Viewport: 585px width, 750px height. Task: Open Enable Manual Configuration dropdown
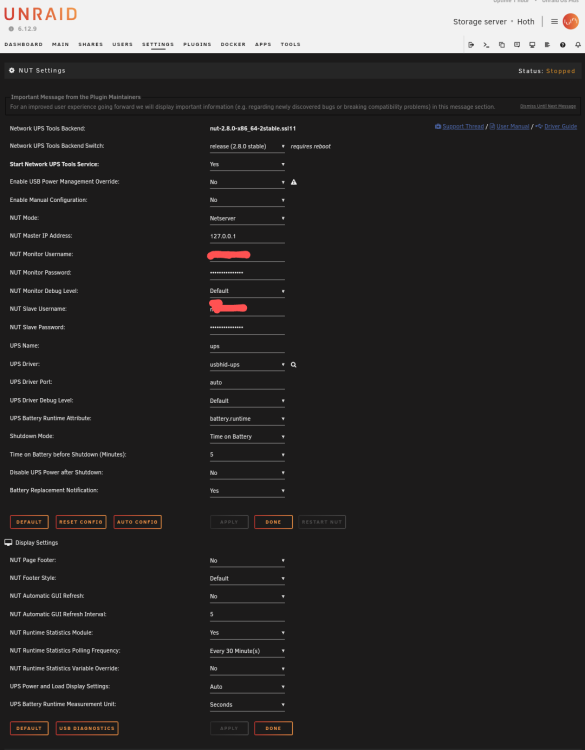(247, 200)
